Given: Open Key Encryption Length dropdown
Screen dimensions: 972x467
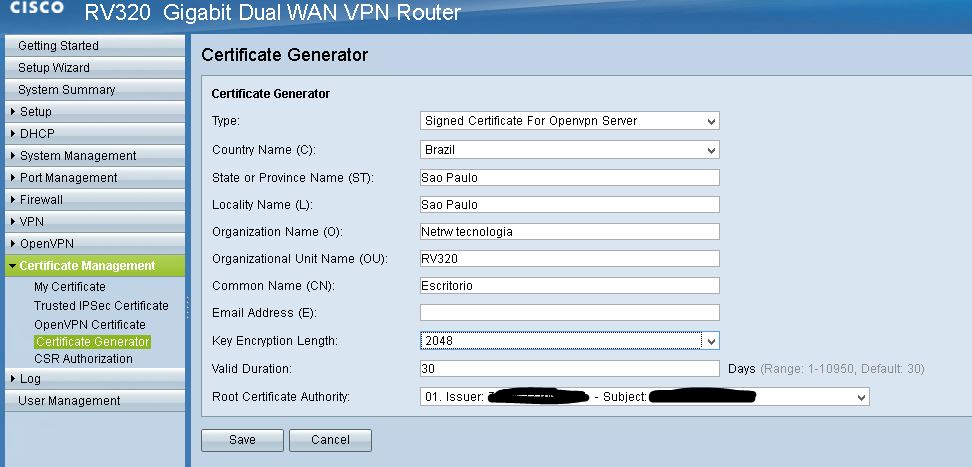Looking at the screenshot, I should [569, 340].
